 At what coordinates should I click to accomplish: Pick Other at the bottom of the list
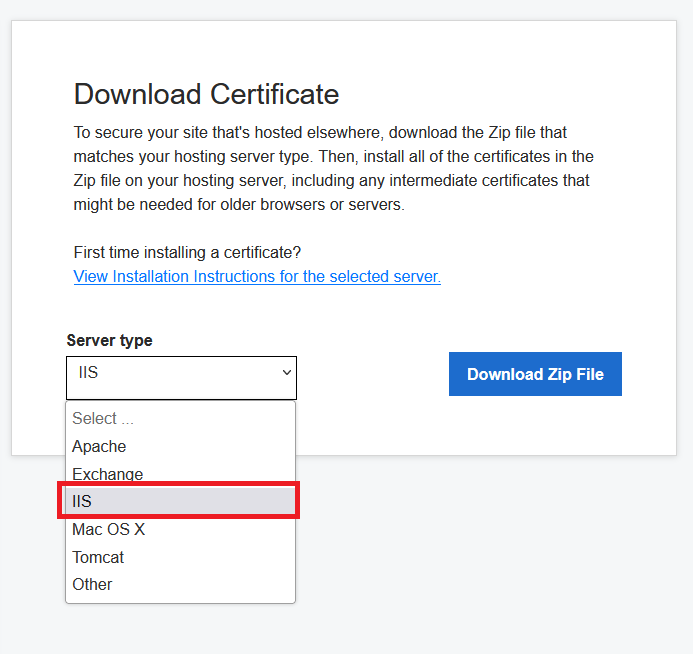(x=92, y=584)
